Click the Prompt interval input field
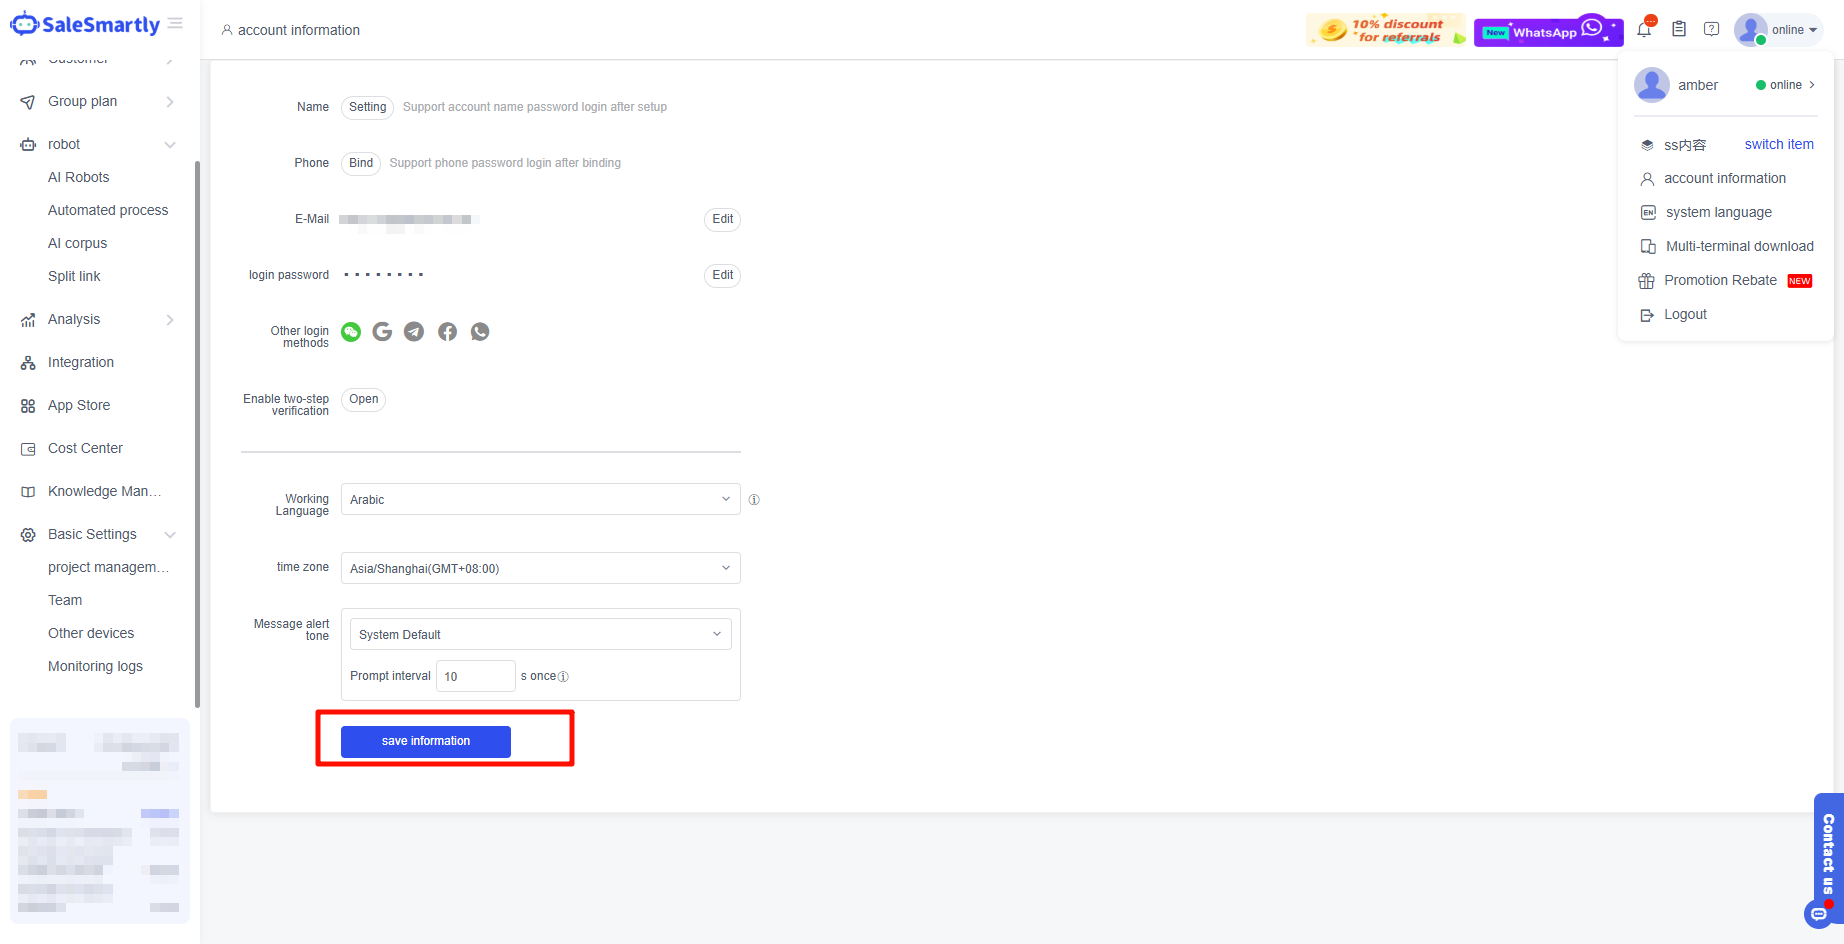This screenshot has width=1844, height=944. (475, 677)
